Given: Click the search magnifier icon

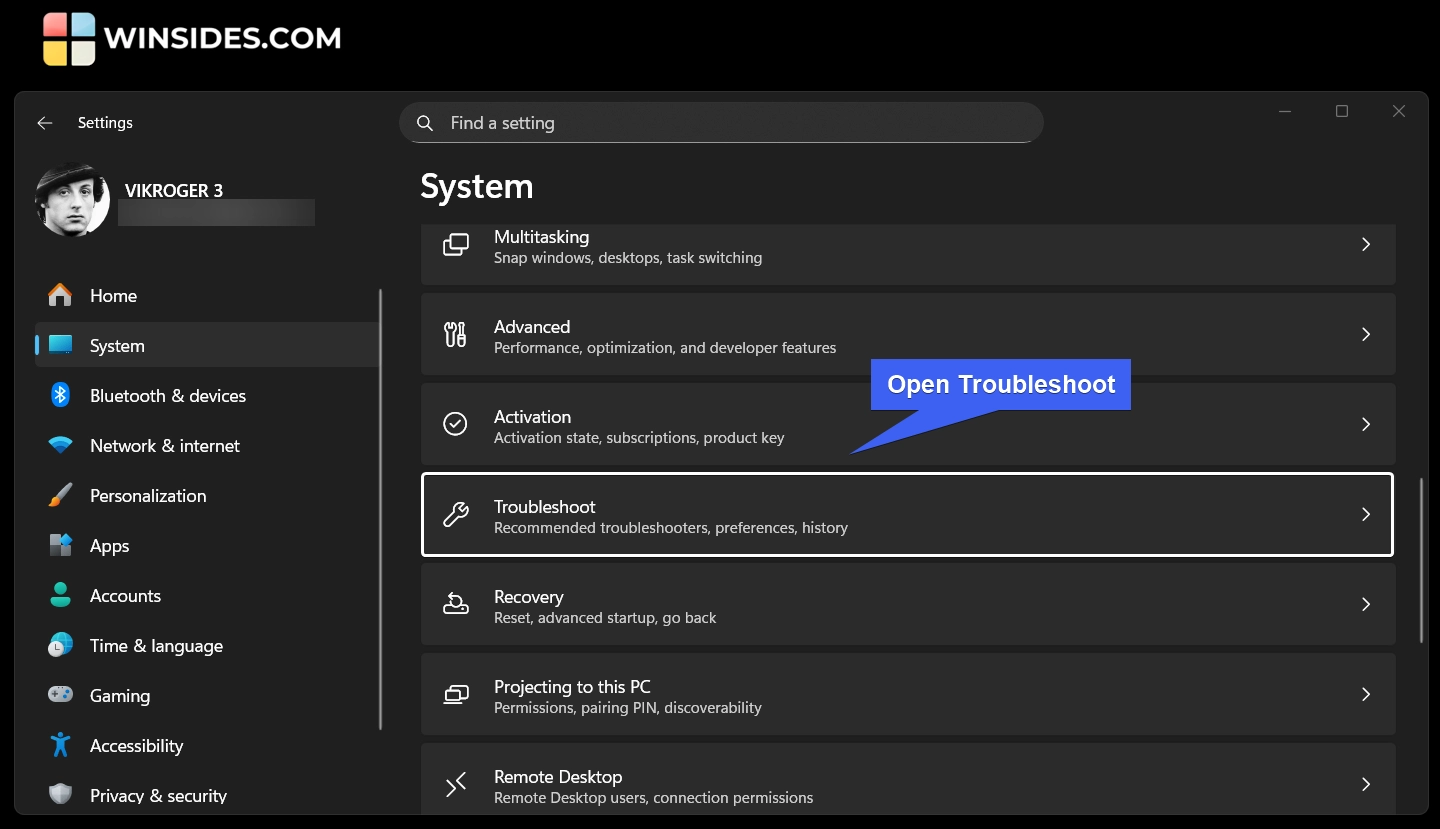Looking at the screenshot, I should click(425, 123).
